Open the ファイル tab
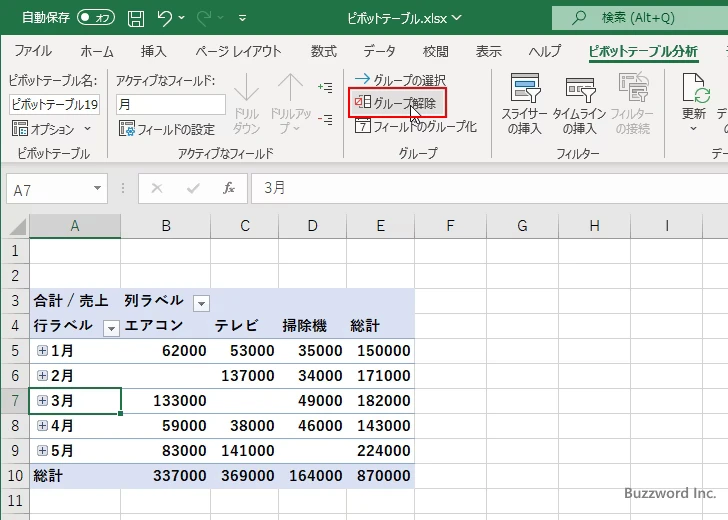The height and width of the screenshot is (520, 728). tap(33, 51)
